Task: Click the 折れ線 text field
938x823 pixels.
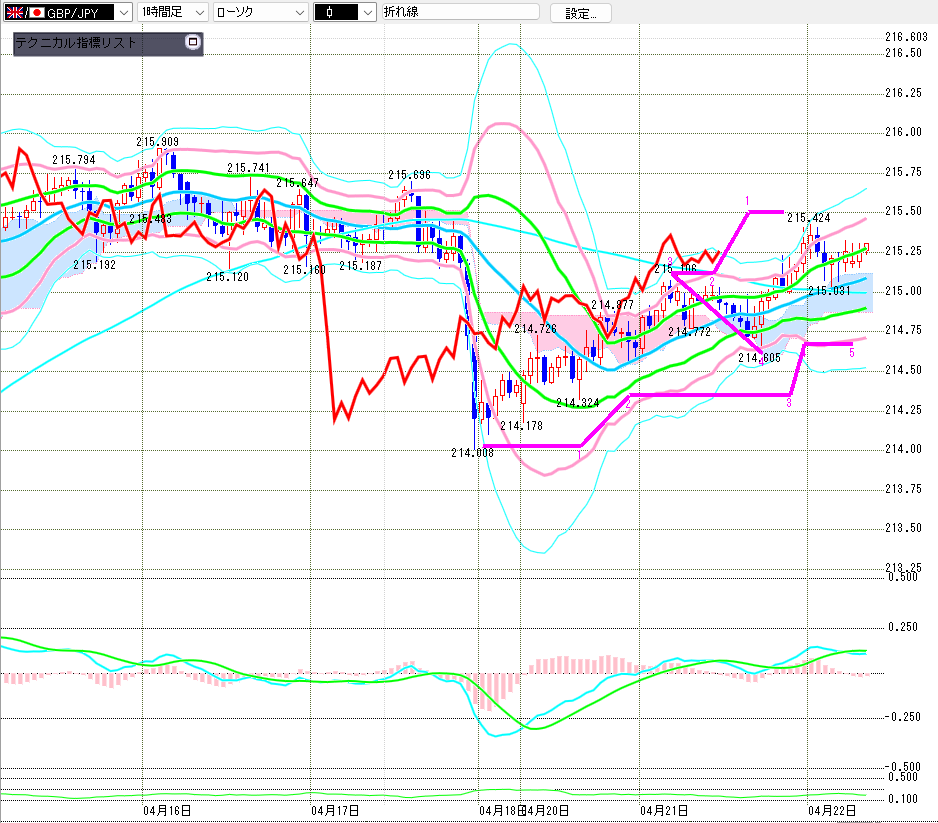Action: pyautogui.click(x=460, y=13)
